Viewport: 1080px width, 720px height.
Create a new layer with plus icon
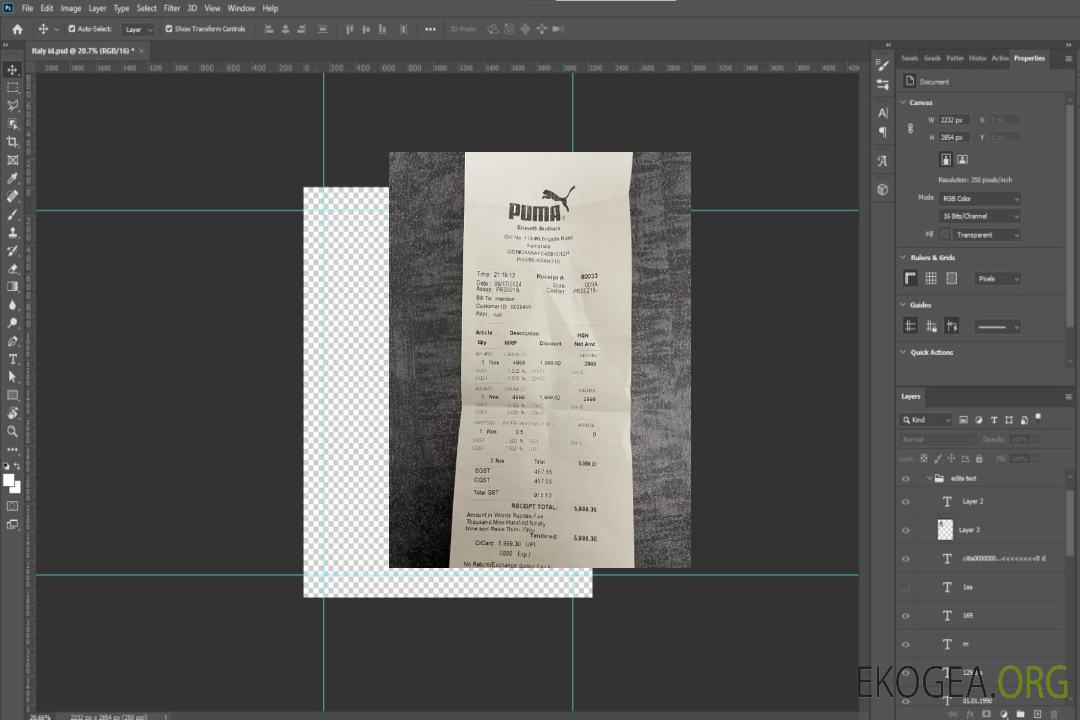coord(1037,714)
